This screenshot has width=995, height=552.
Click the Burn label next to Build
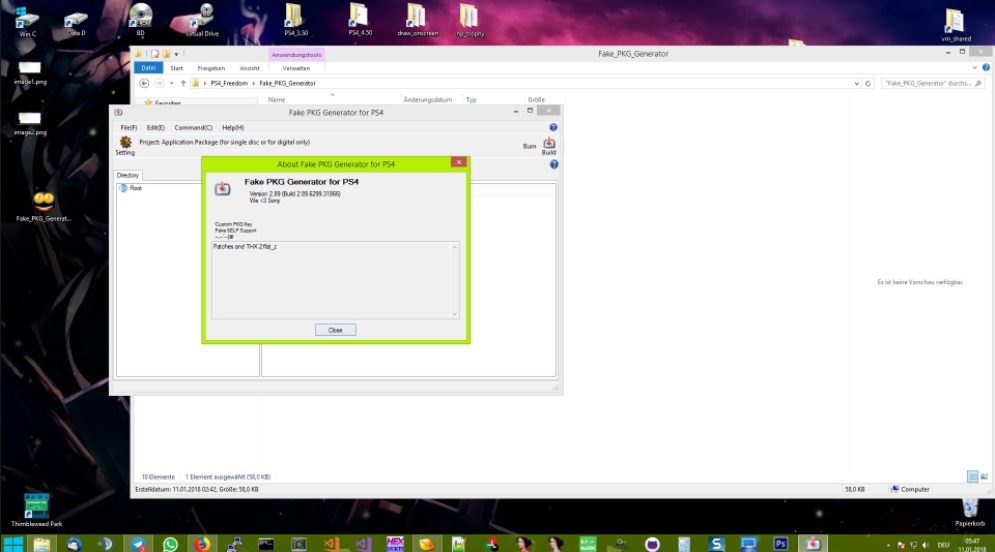pos(529,147)
